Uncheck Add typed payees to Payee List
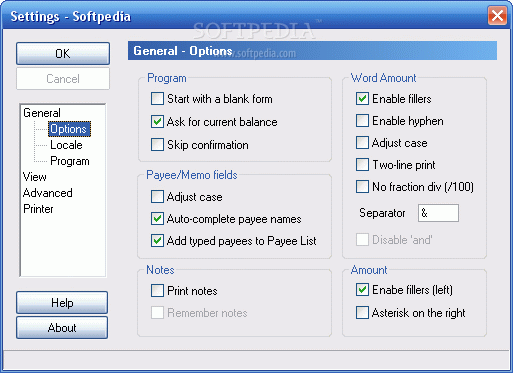The height and width of the screenshot is (373, 513). [x=157, y=241]
